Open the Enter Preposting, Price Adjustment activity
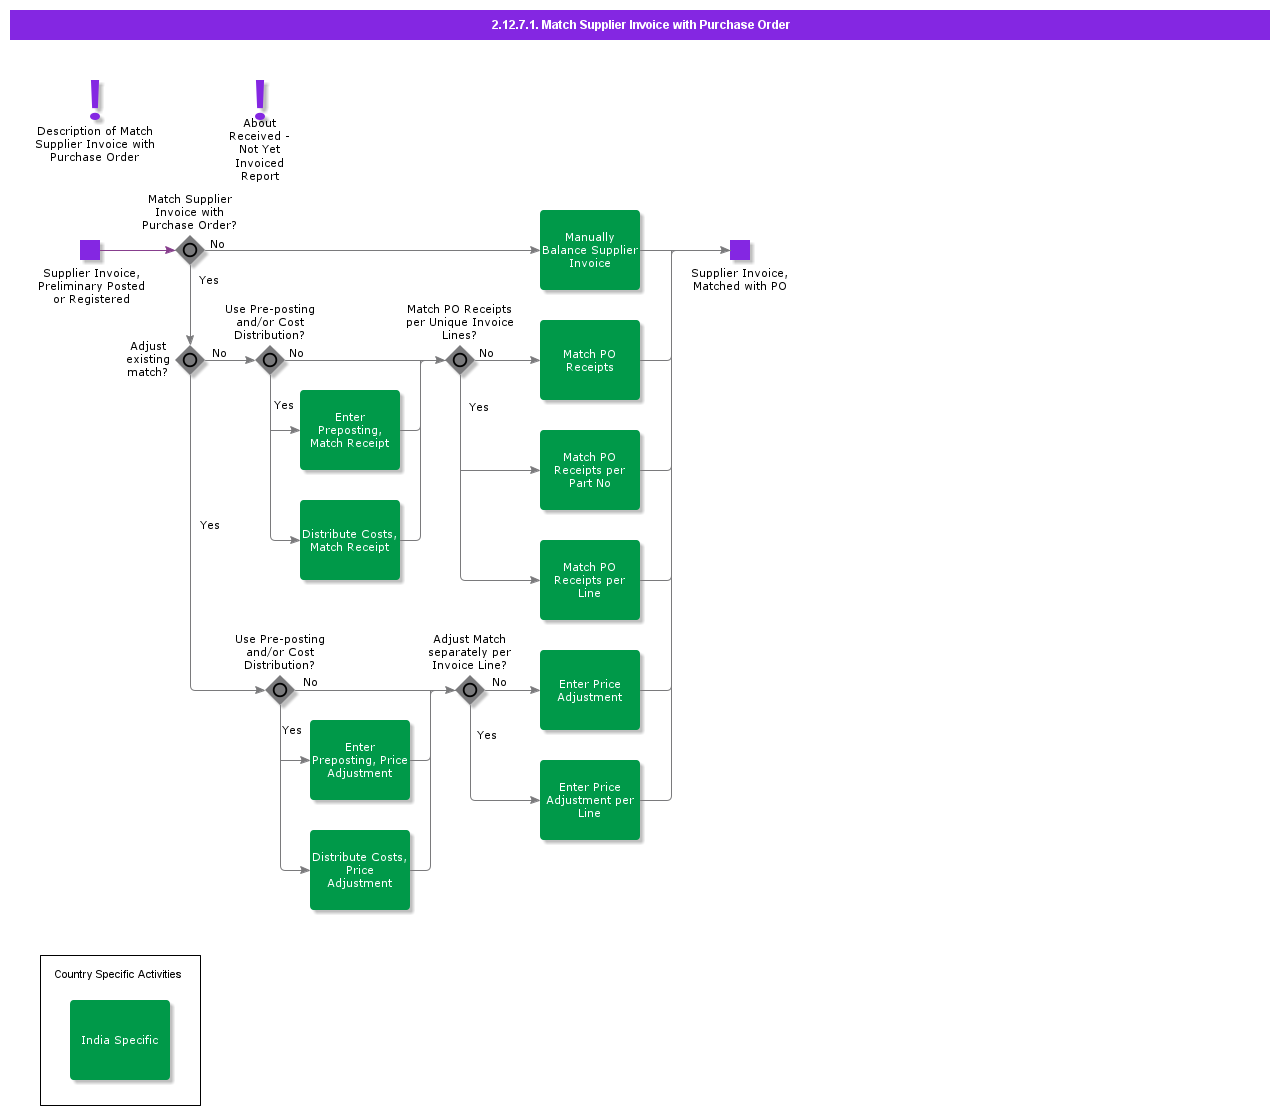The height and width of the screenshot is (1115, 1280). tap(360, 760)
